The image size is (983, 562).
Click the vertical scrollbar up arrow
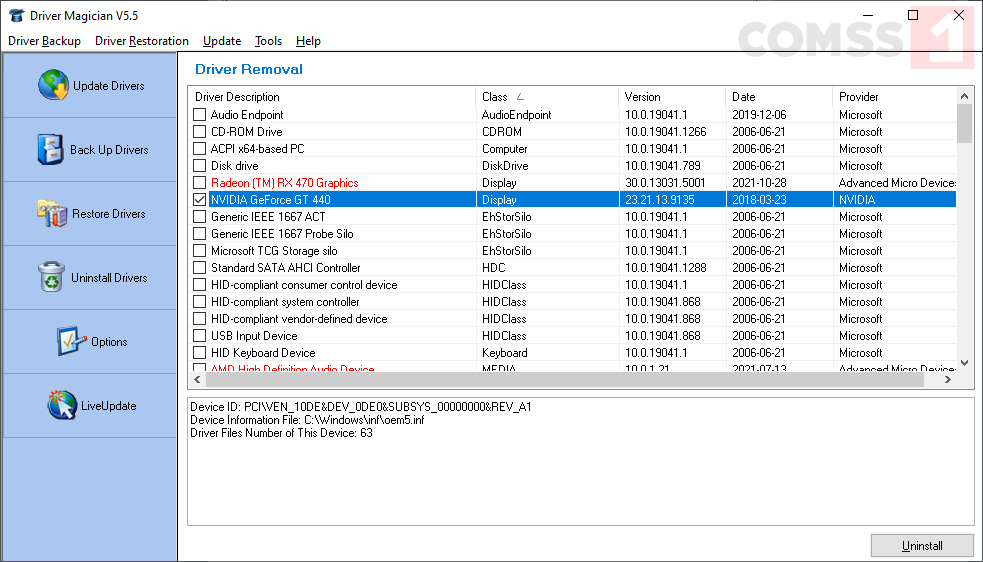click(x=965, y=96)
